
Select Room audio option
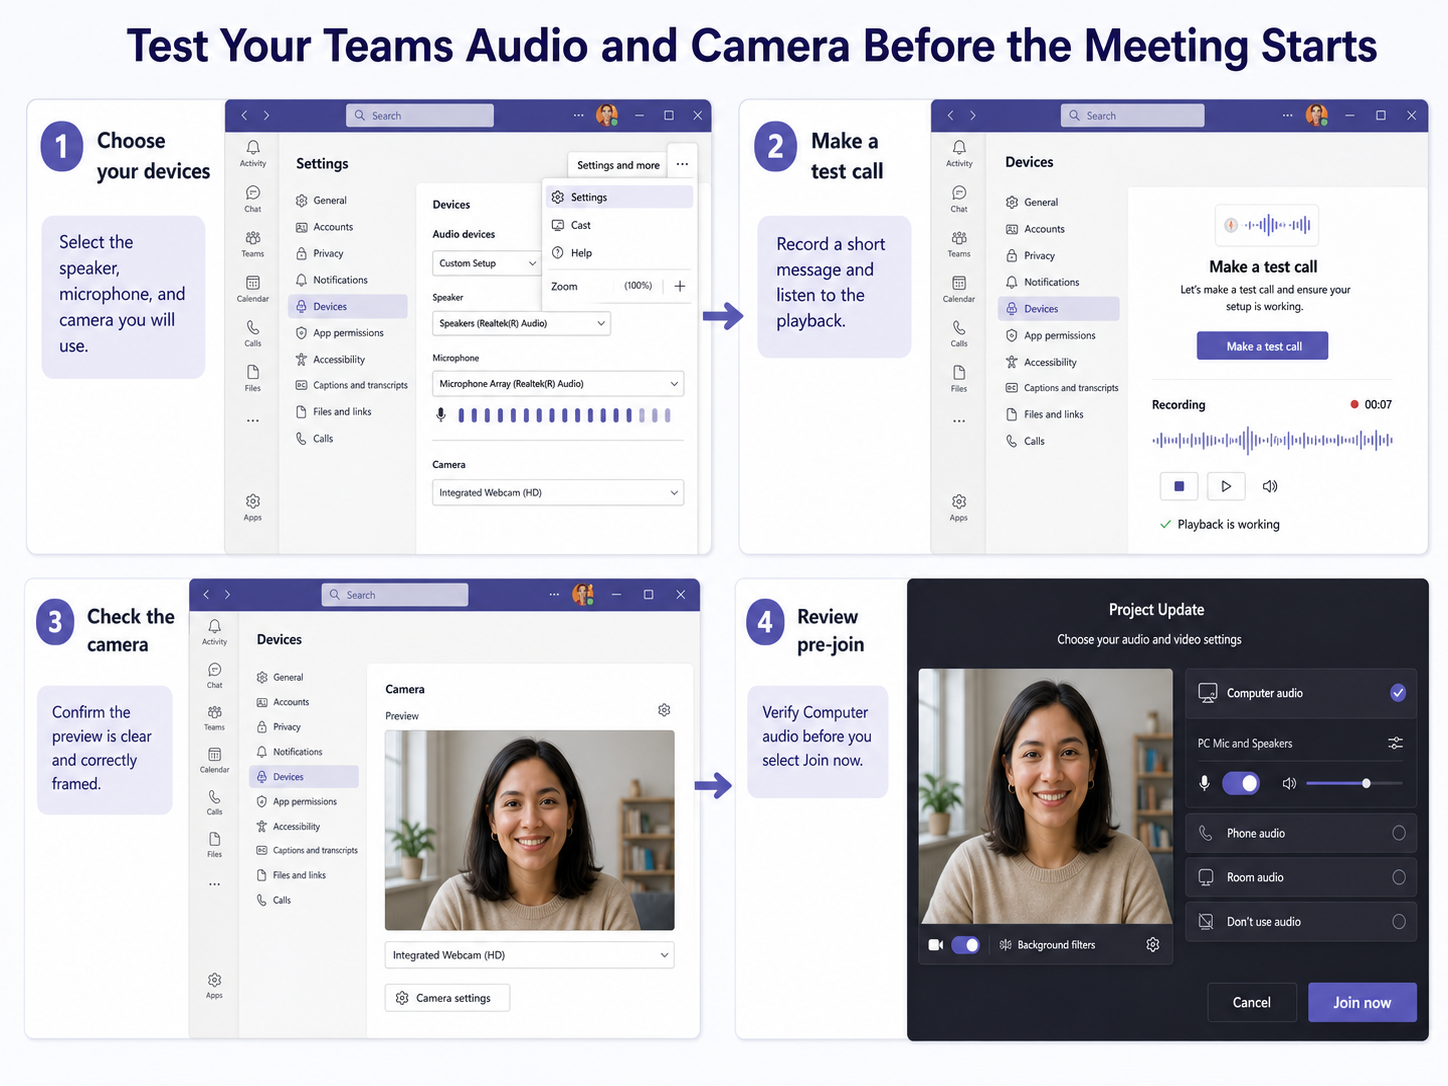[x=1301, y=877]
